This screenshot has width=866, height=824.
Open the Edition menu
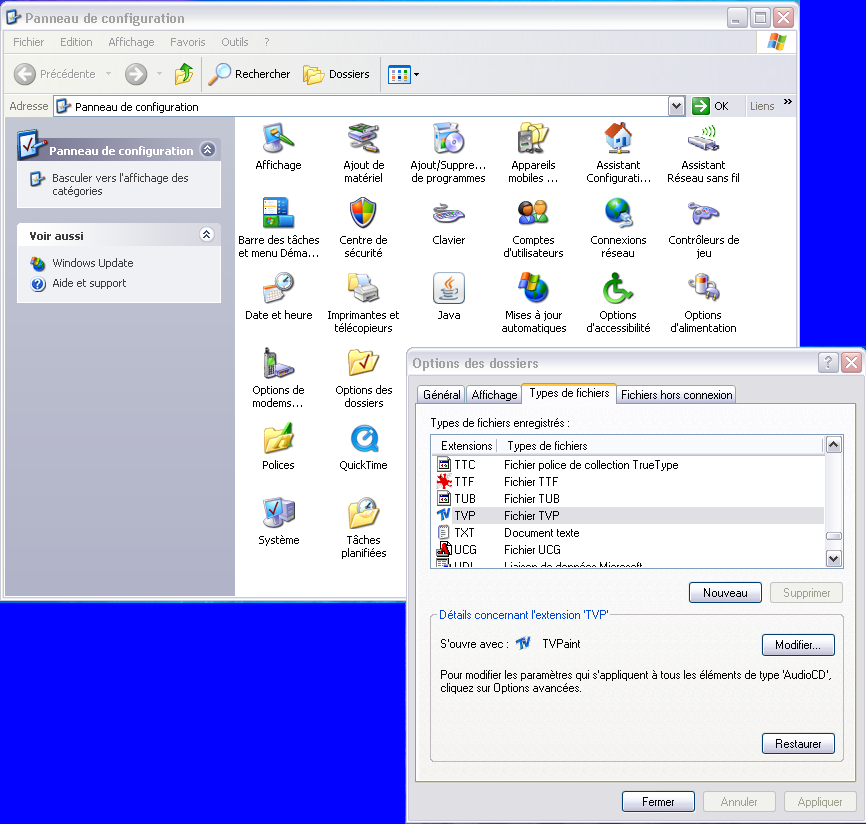76,42
